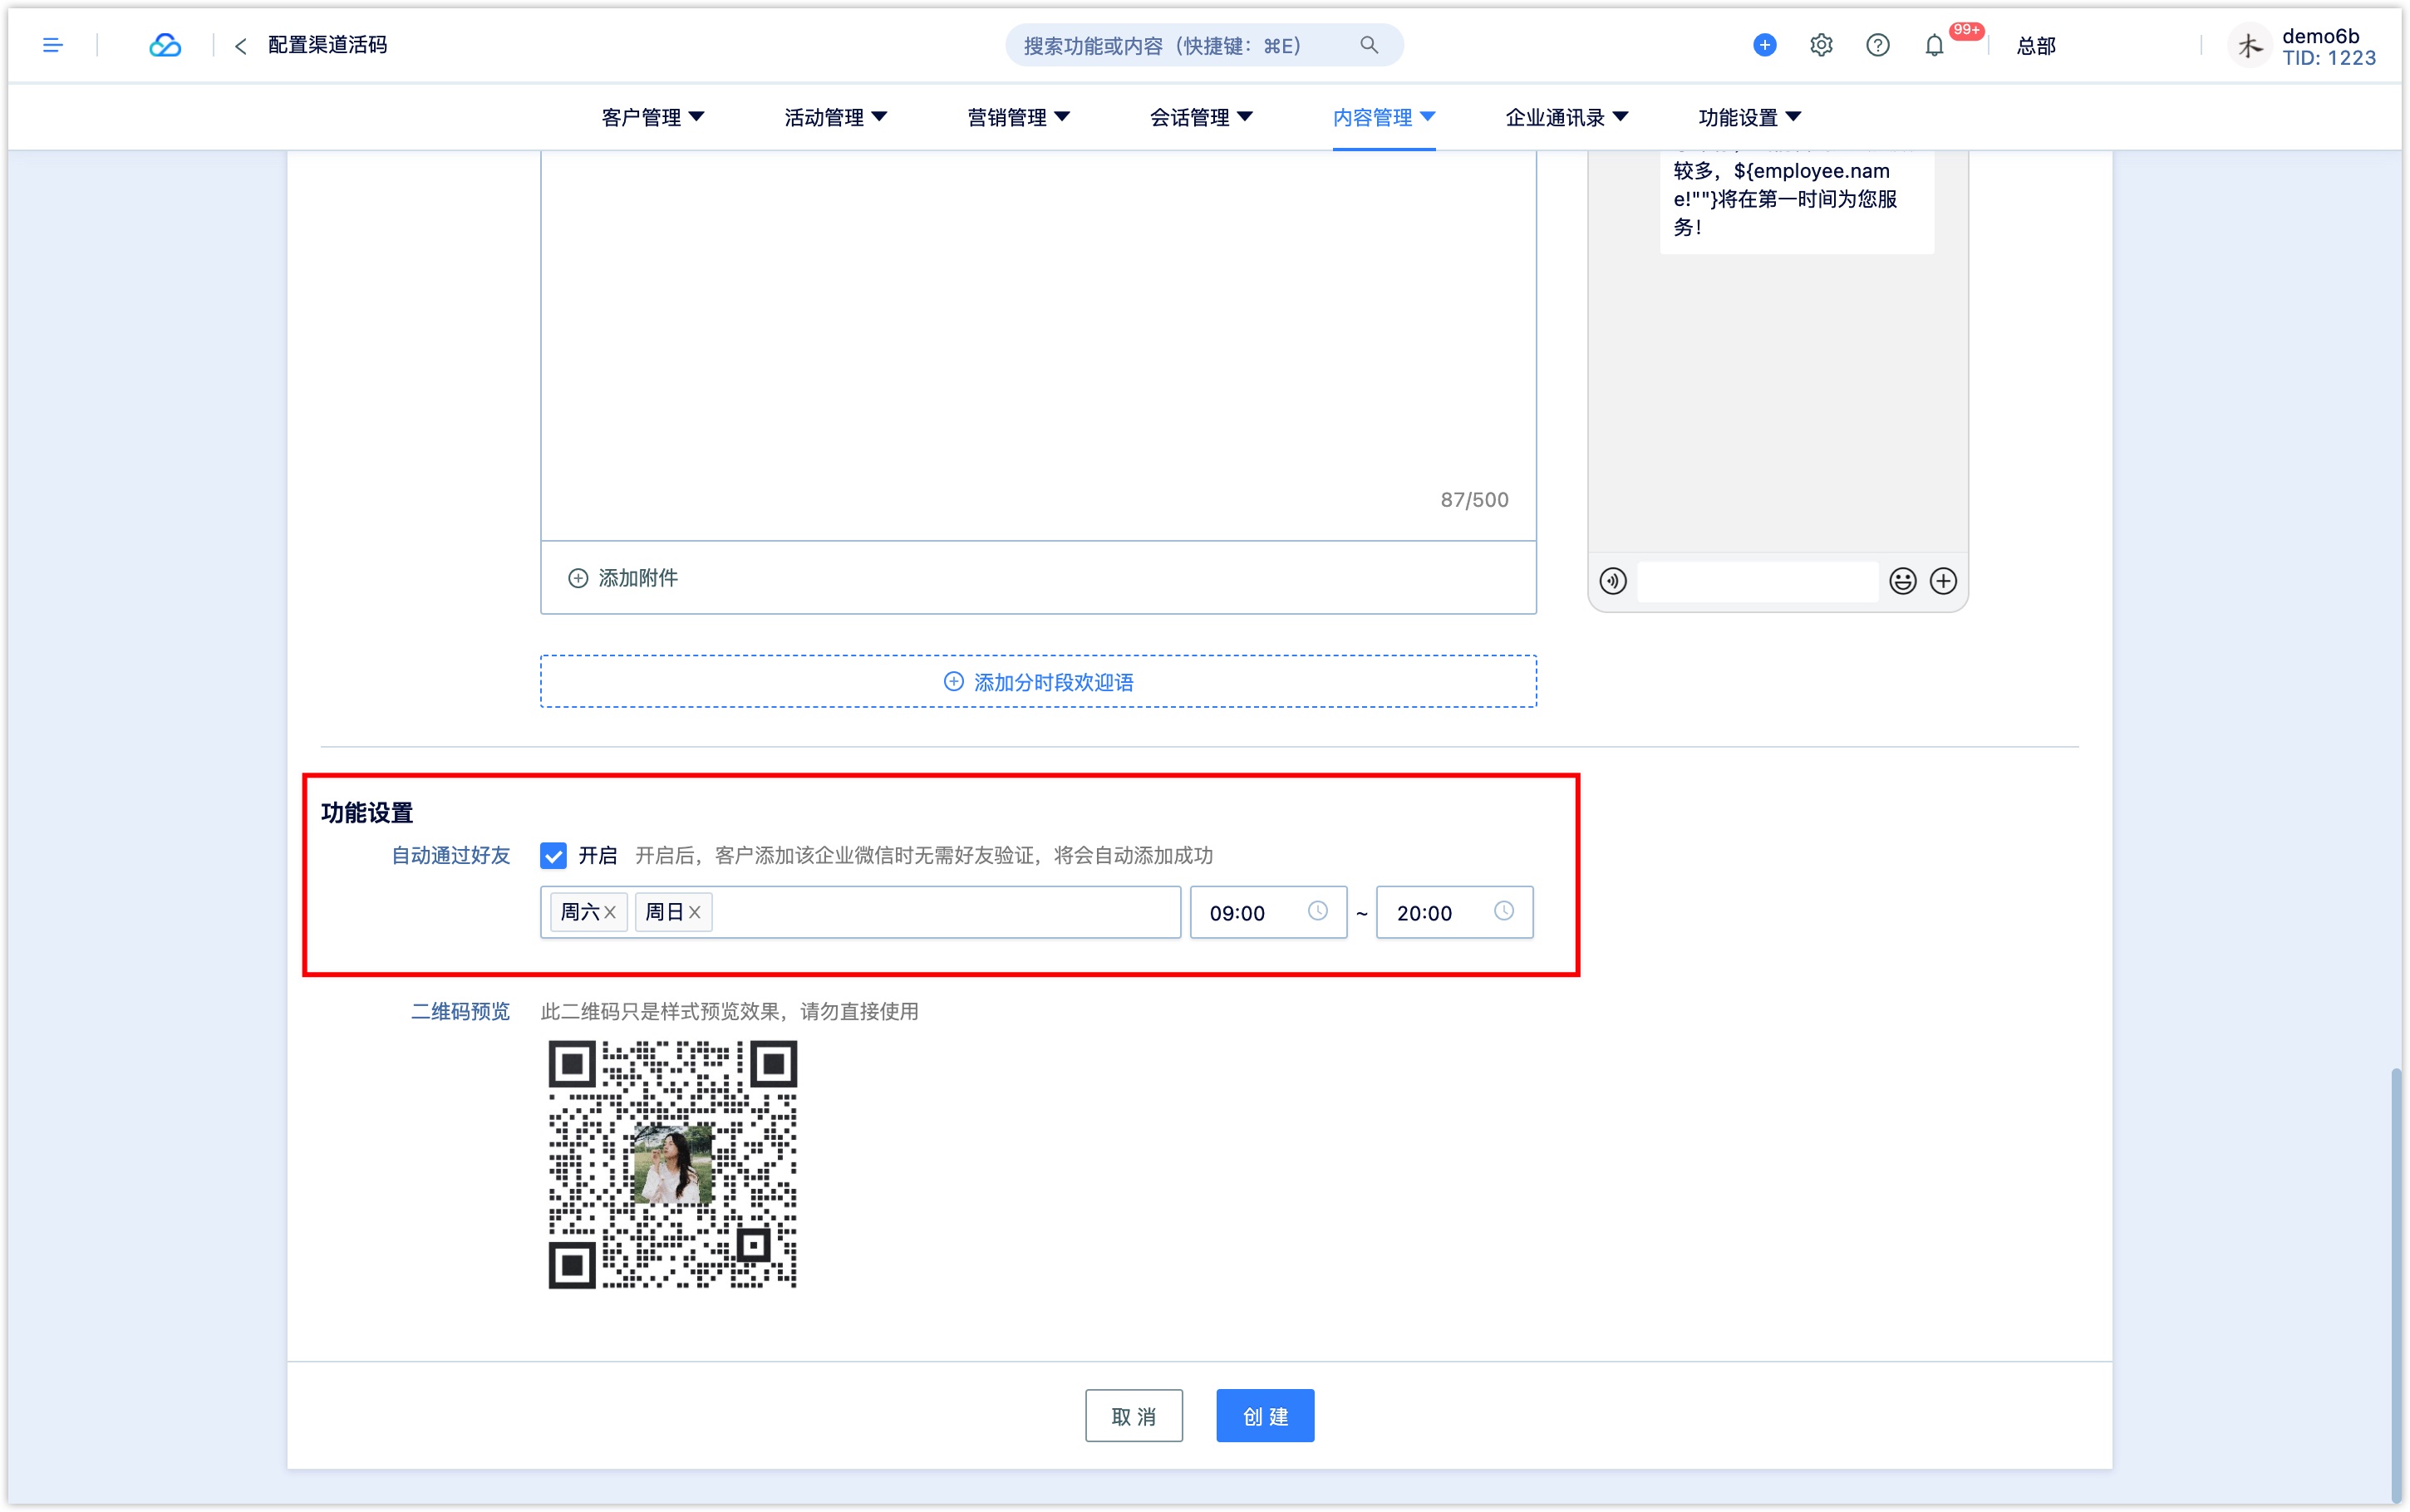Open the weekday multi-select field

[860, 912]
